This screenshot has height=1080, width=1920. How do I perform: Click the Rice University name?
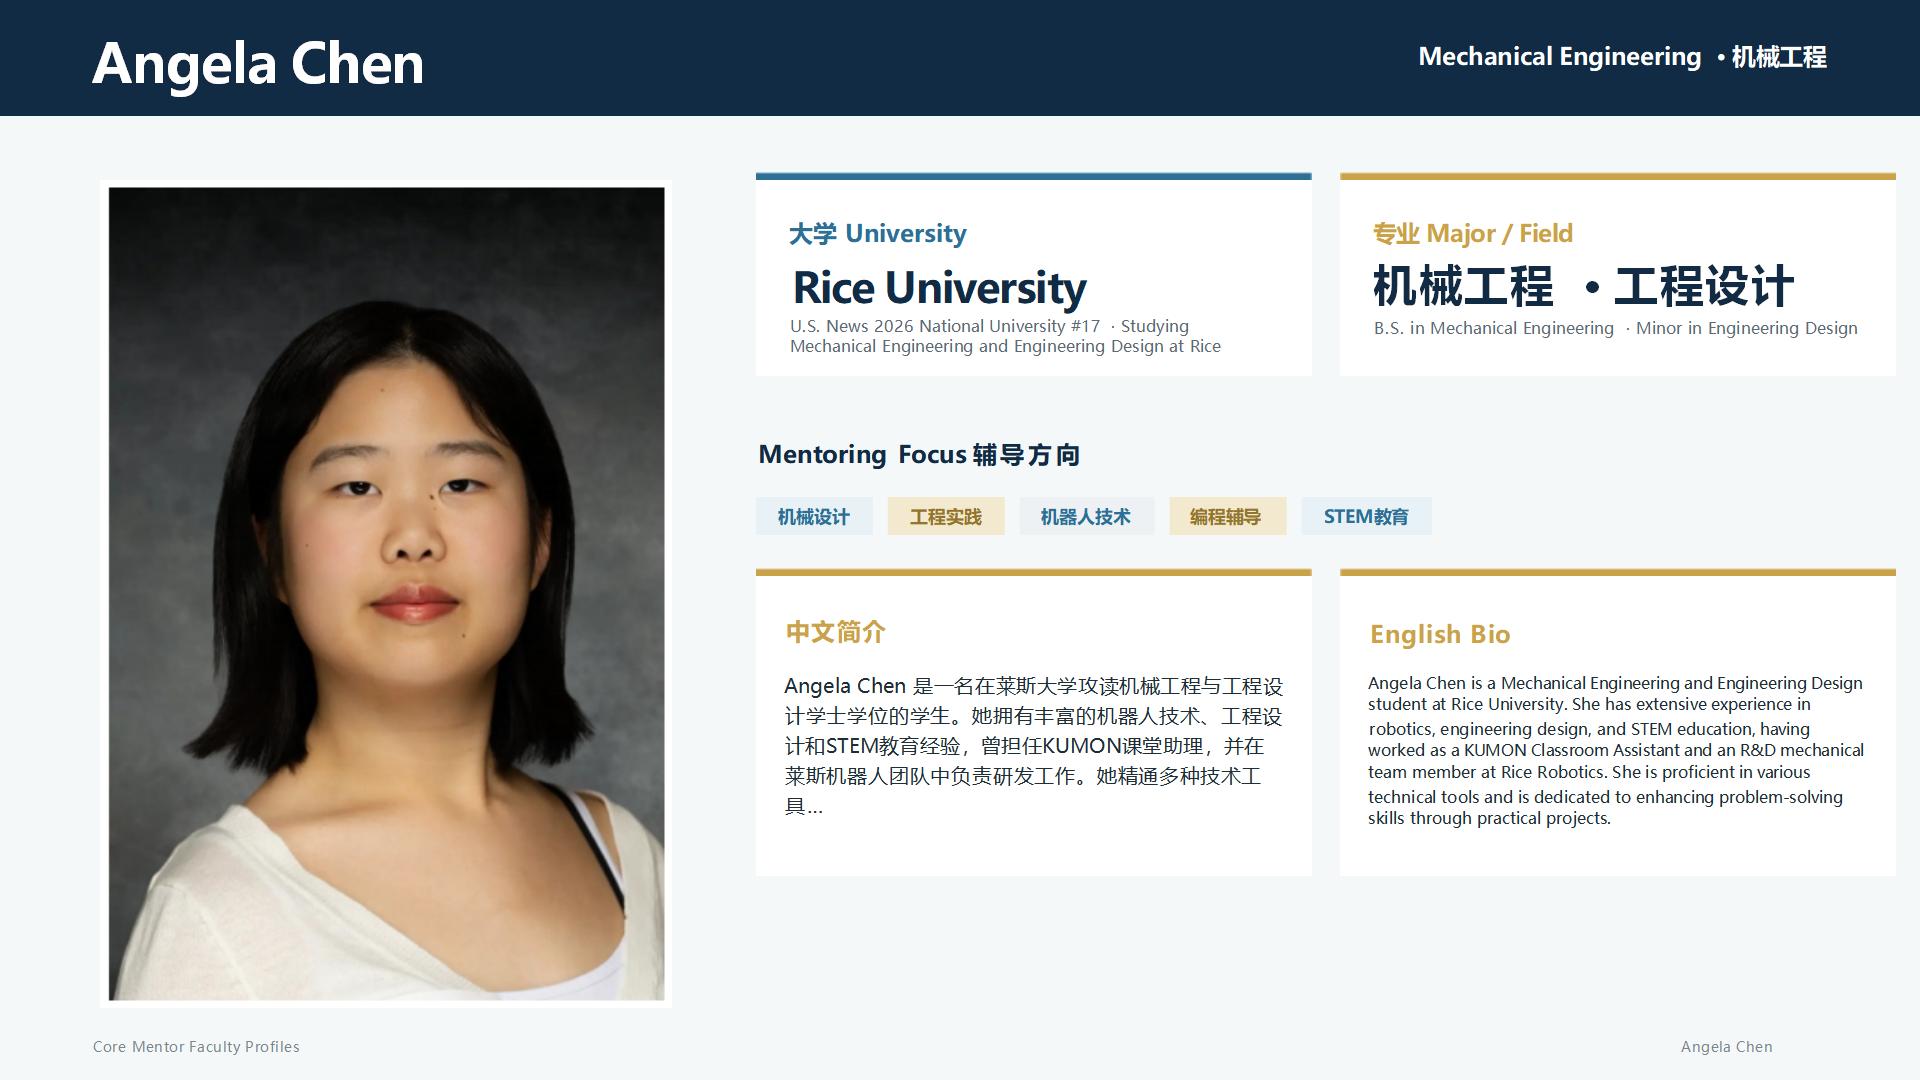coord(939,288)
